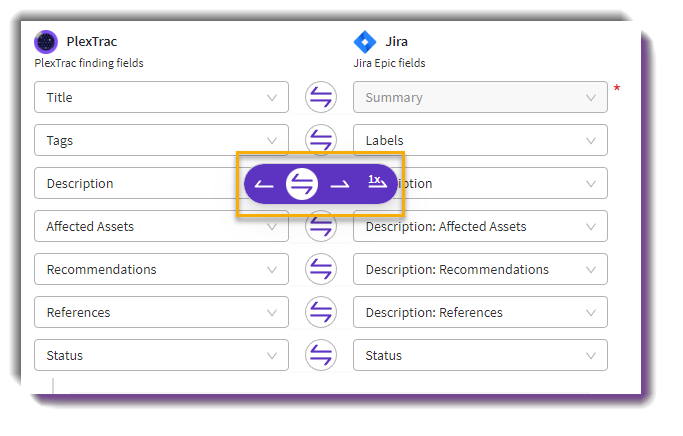Choose right-pointing sync arrow in popup

(x=340, y=184)
